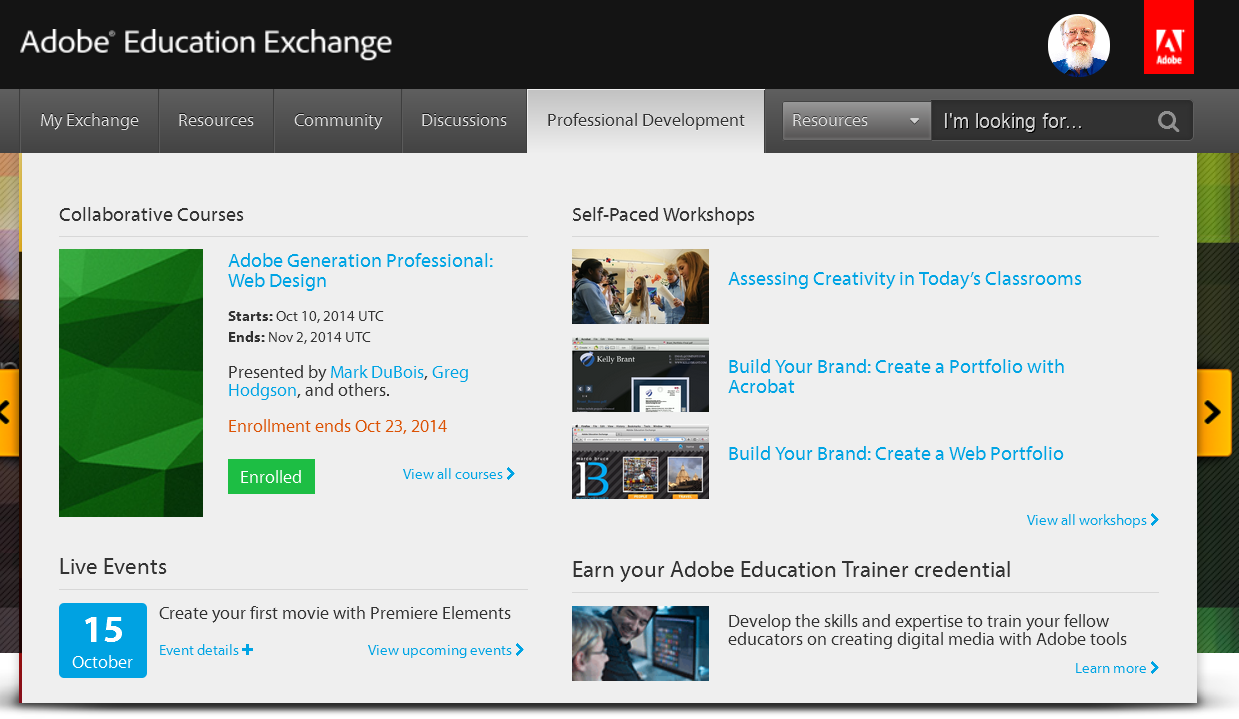Open Adobe Generation Professional: Web Design course

point(361,271)
